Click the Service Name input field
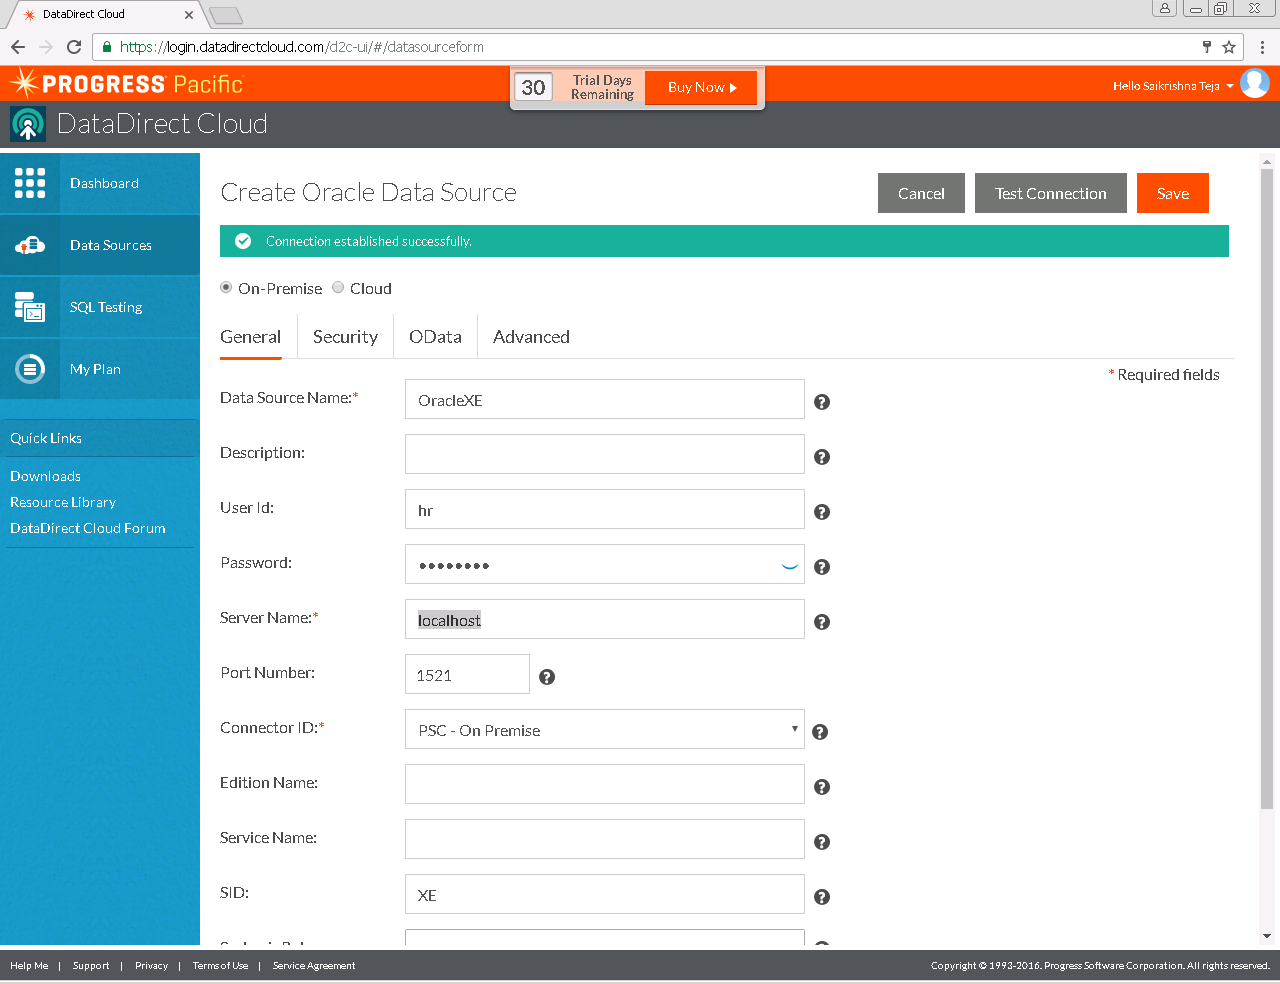 pyautogui.click(x=605, y=839)
